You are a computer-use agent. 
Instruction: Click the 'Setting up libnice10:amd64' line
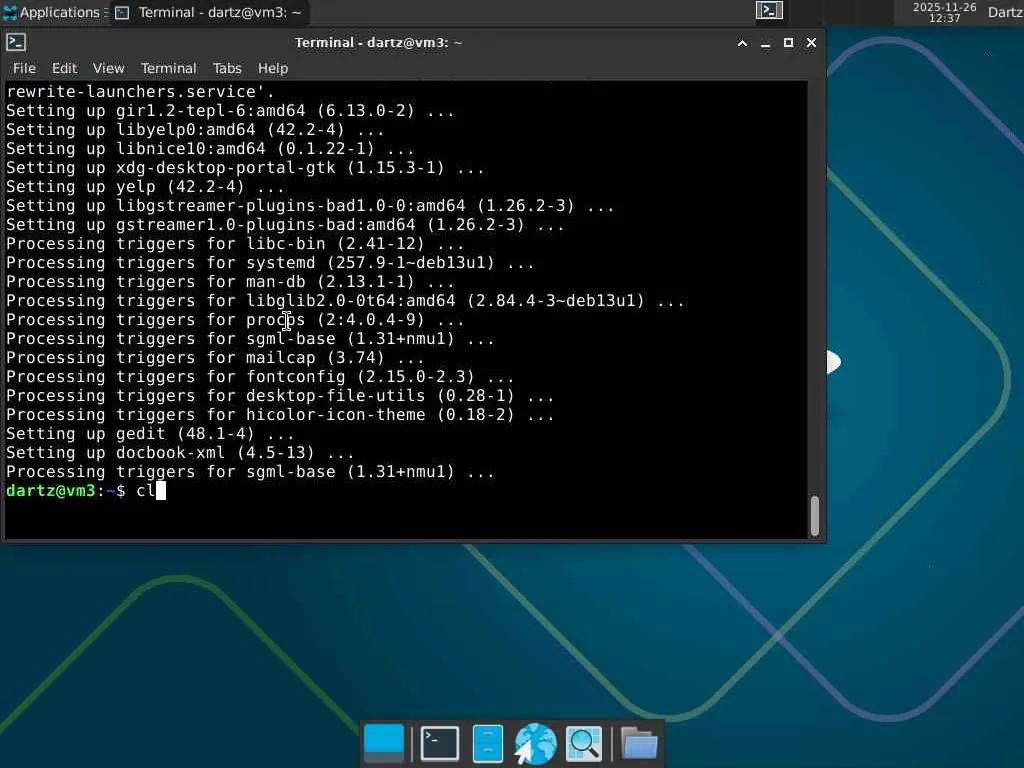[210, 149]
